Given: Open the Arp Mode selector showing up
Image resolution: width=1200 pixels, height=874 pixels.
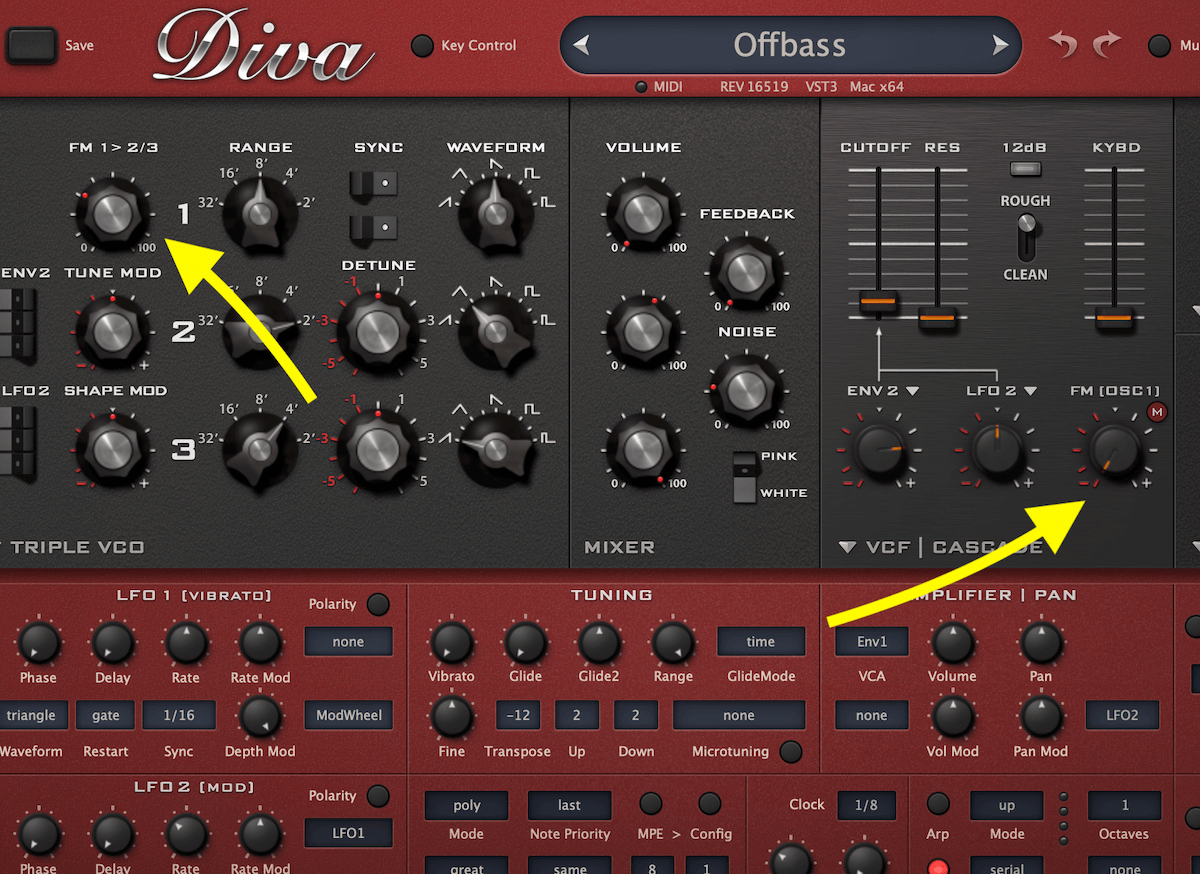Looking at the screenshot, I should coord(1007,805).
